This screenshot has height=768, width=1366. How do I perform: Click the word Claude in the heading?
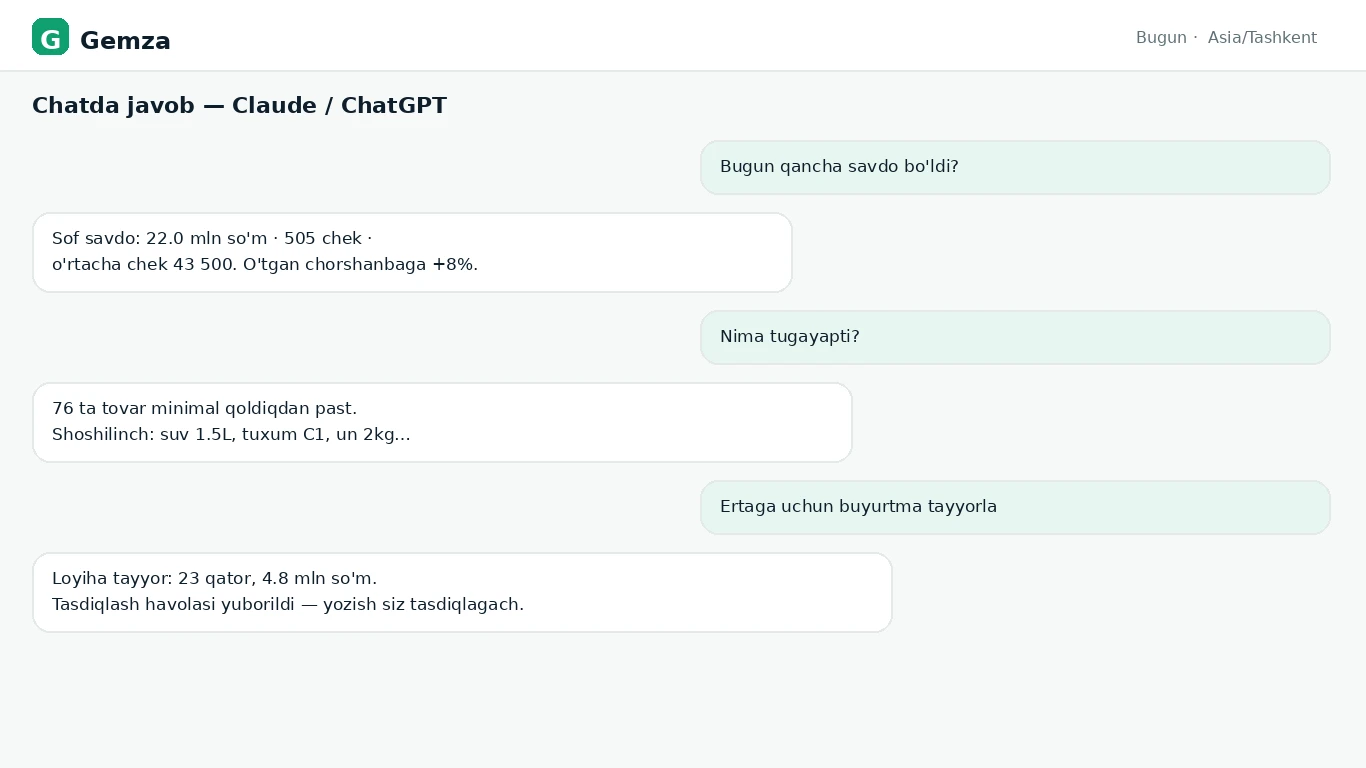pyautogui.click(x=275, y=105)
